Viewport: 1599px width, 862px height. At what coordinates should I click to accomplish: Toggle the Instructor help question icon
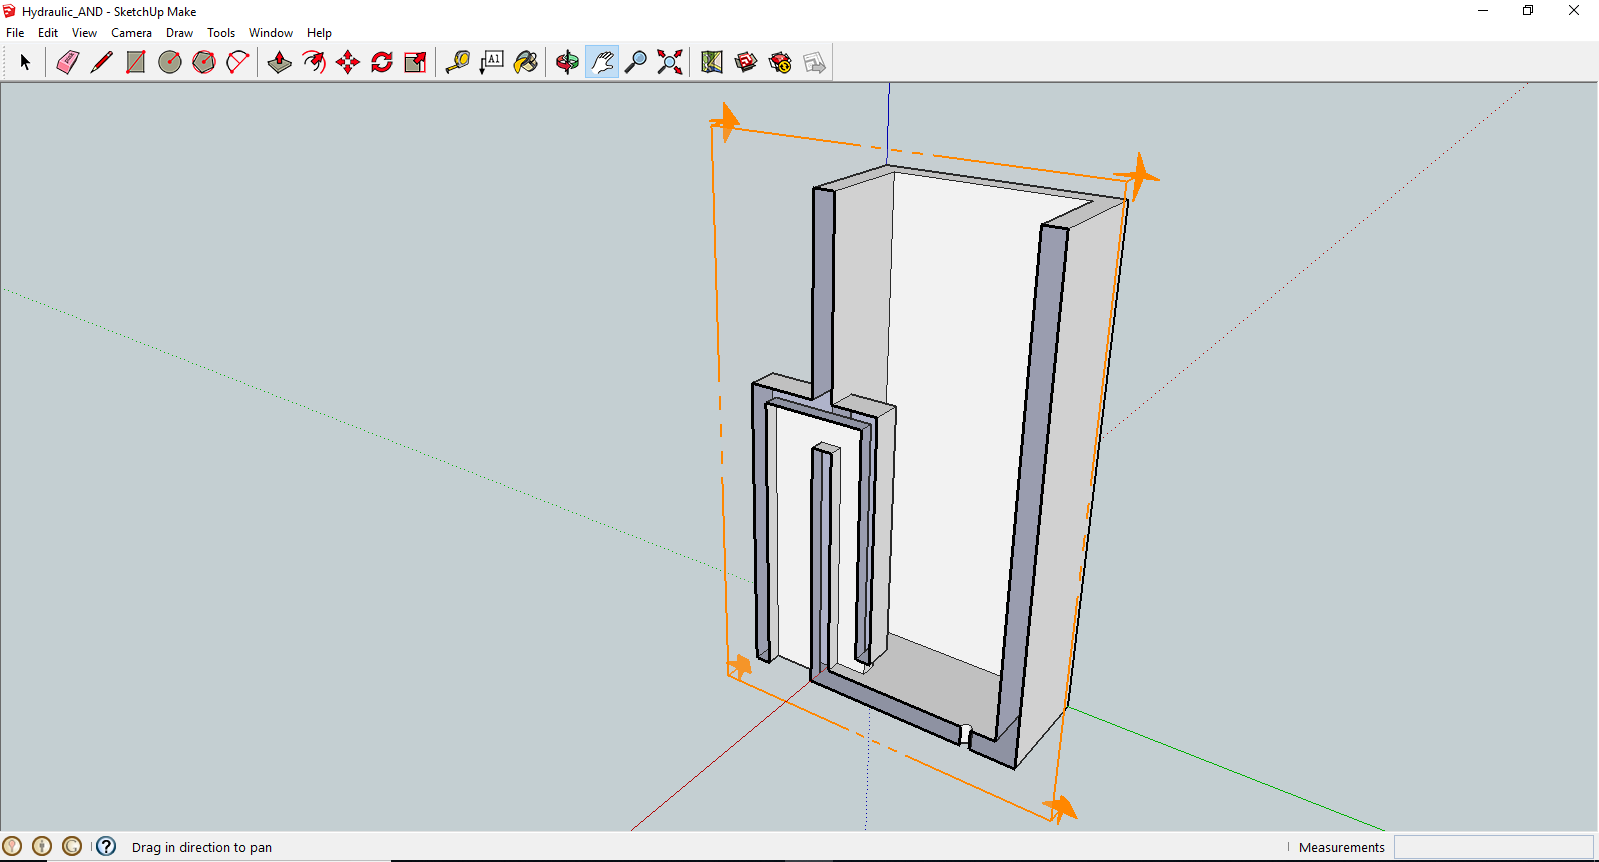click(x=106, y=846)
